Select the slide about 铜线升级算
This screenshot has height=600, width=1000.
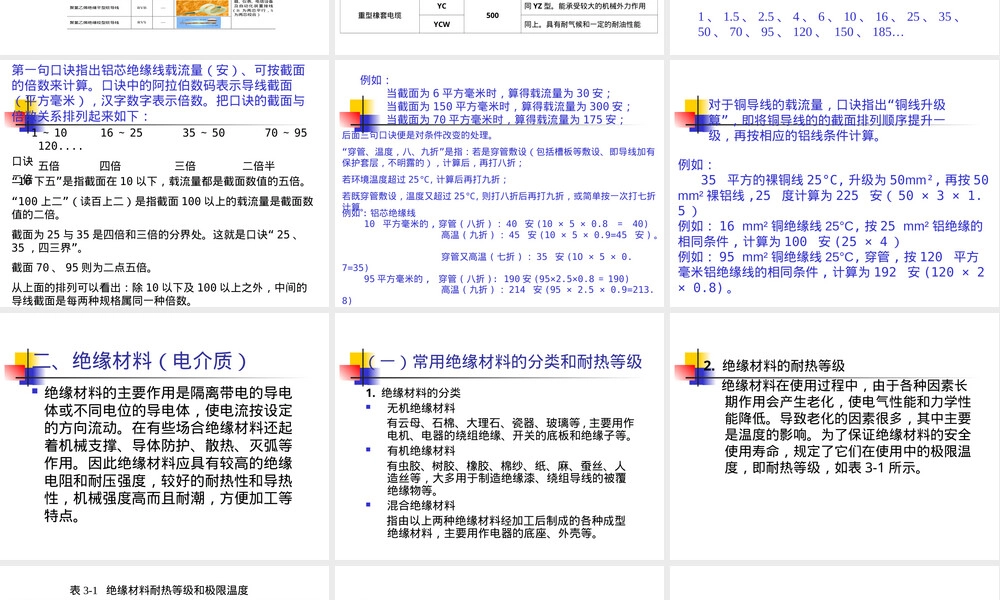(x=835, y=184)
